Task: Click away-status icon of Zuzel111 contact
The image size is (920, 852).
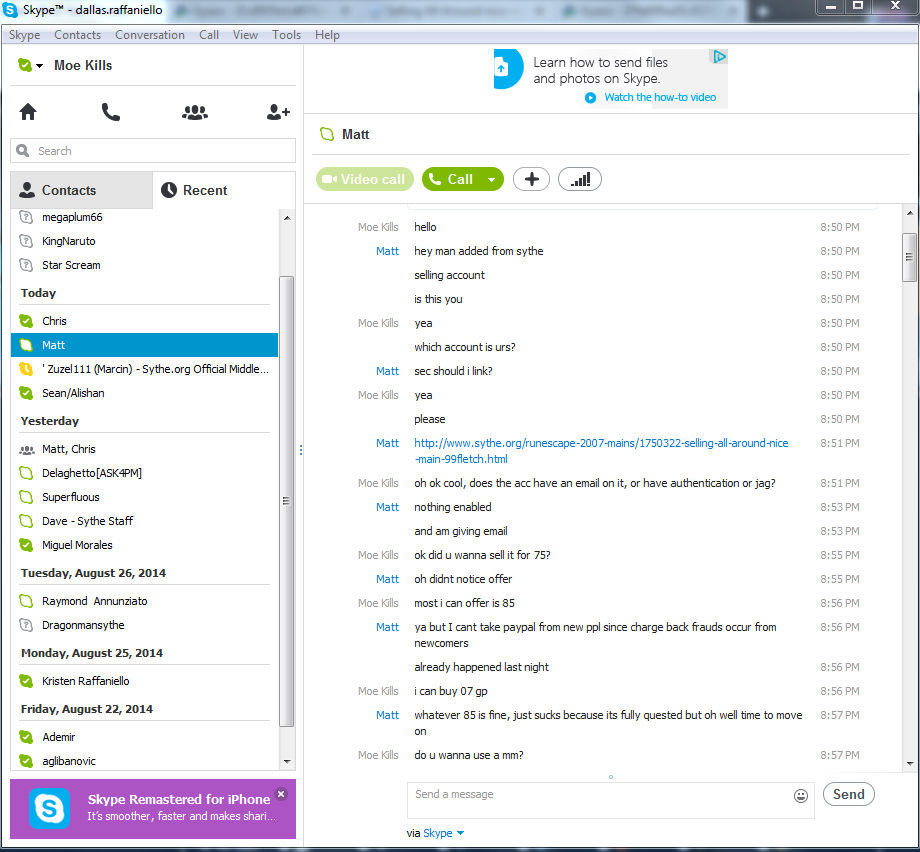Action: 26,369
